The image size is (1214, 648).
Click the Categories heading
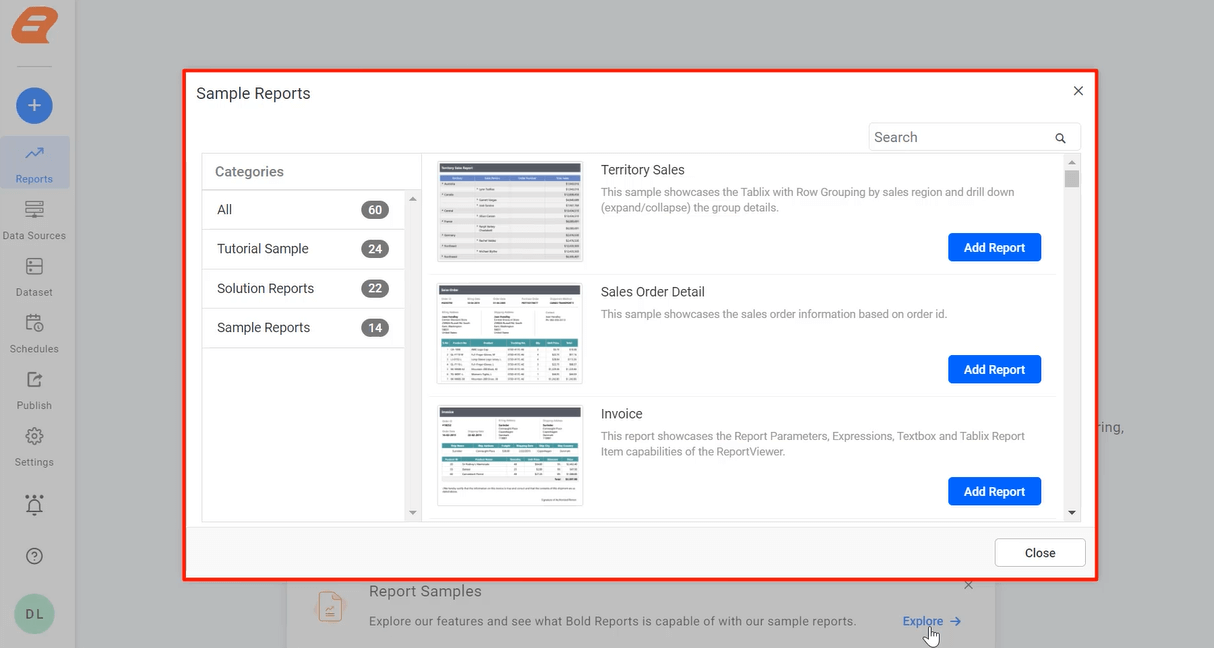tap(249, 172)
